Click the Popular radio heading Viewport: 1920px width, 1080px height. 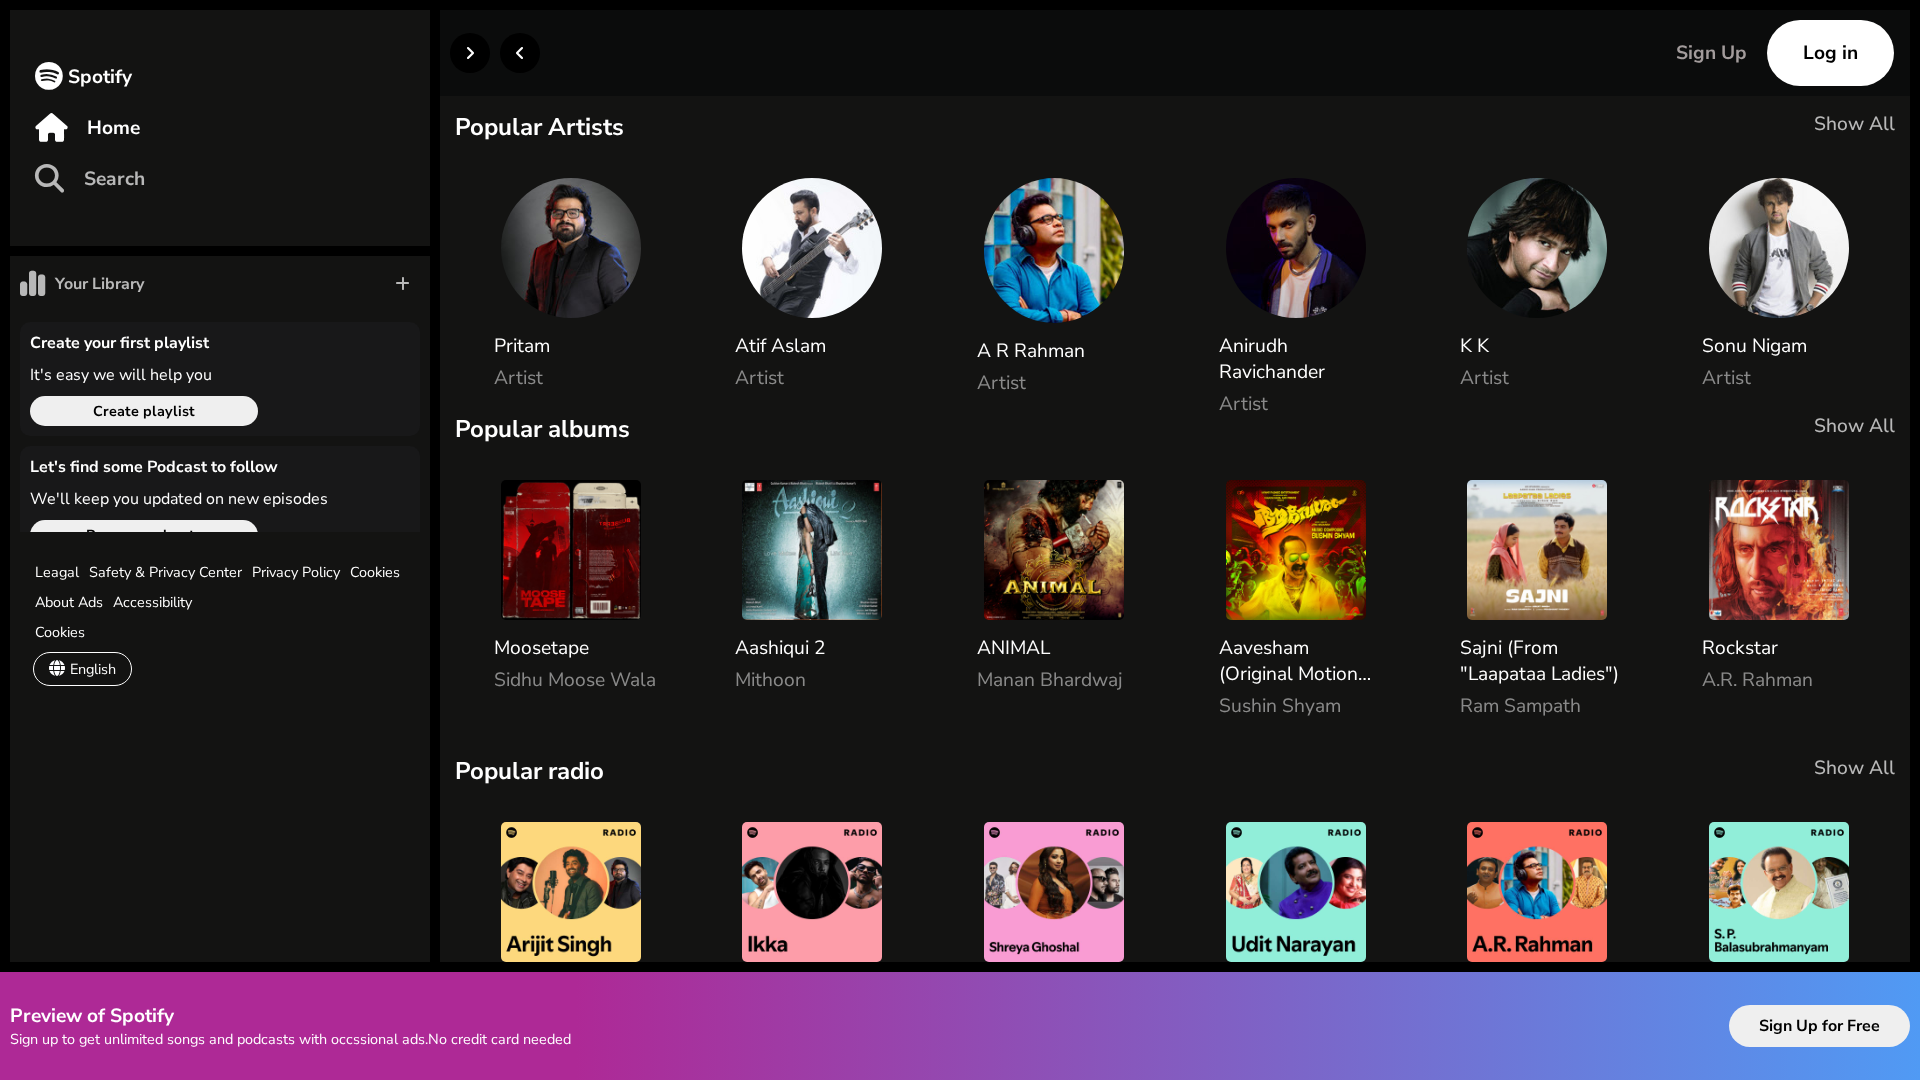pos(529,771)
